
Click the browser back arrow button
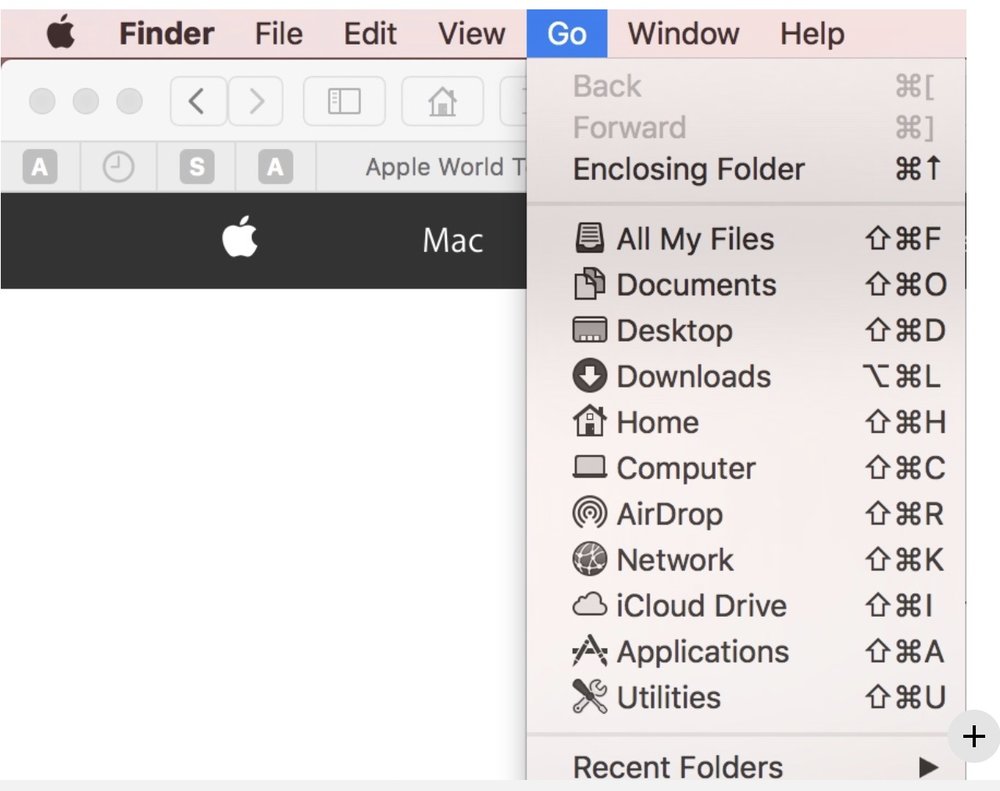pos(198,101)
